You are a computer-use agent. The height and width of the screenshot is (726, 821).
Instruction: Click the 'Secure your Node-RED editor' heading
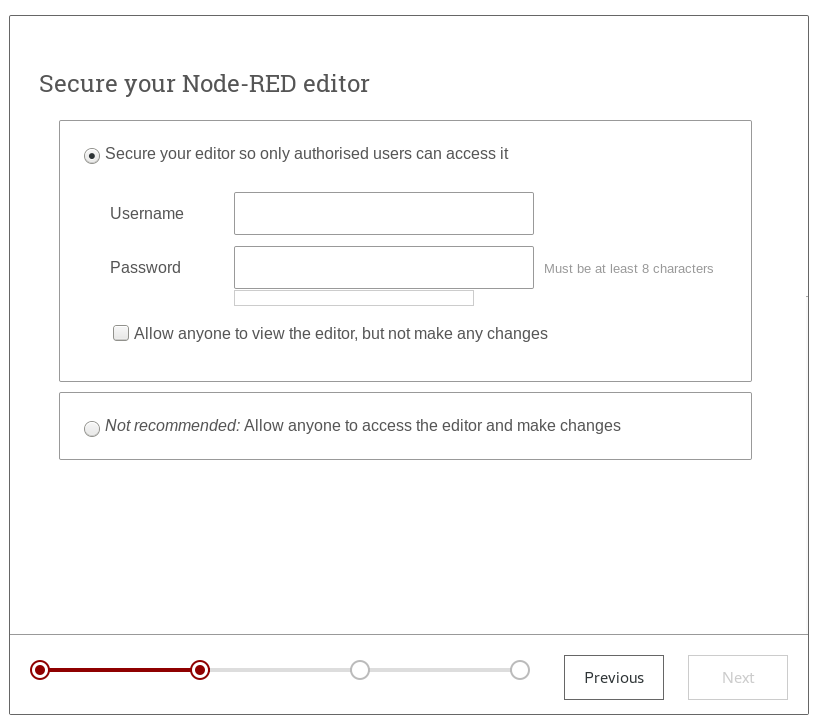(204, 84)
